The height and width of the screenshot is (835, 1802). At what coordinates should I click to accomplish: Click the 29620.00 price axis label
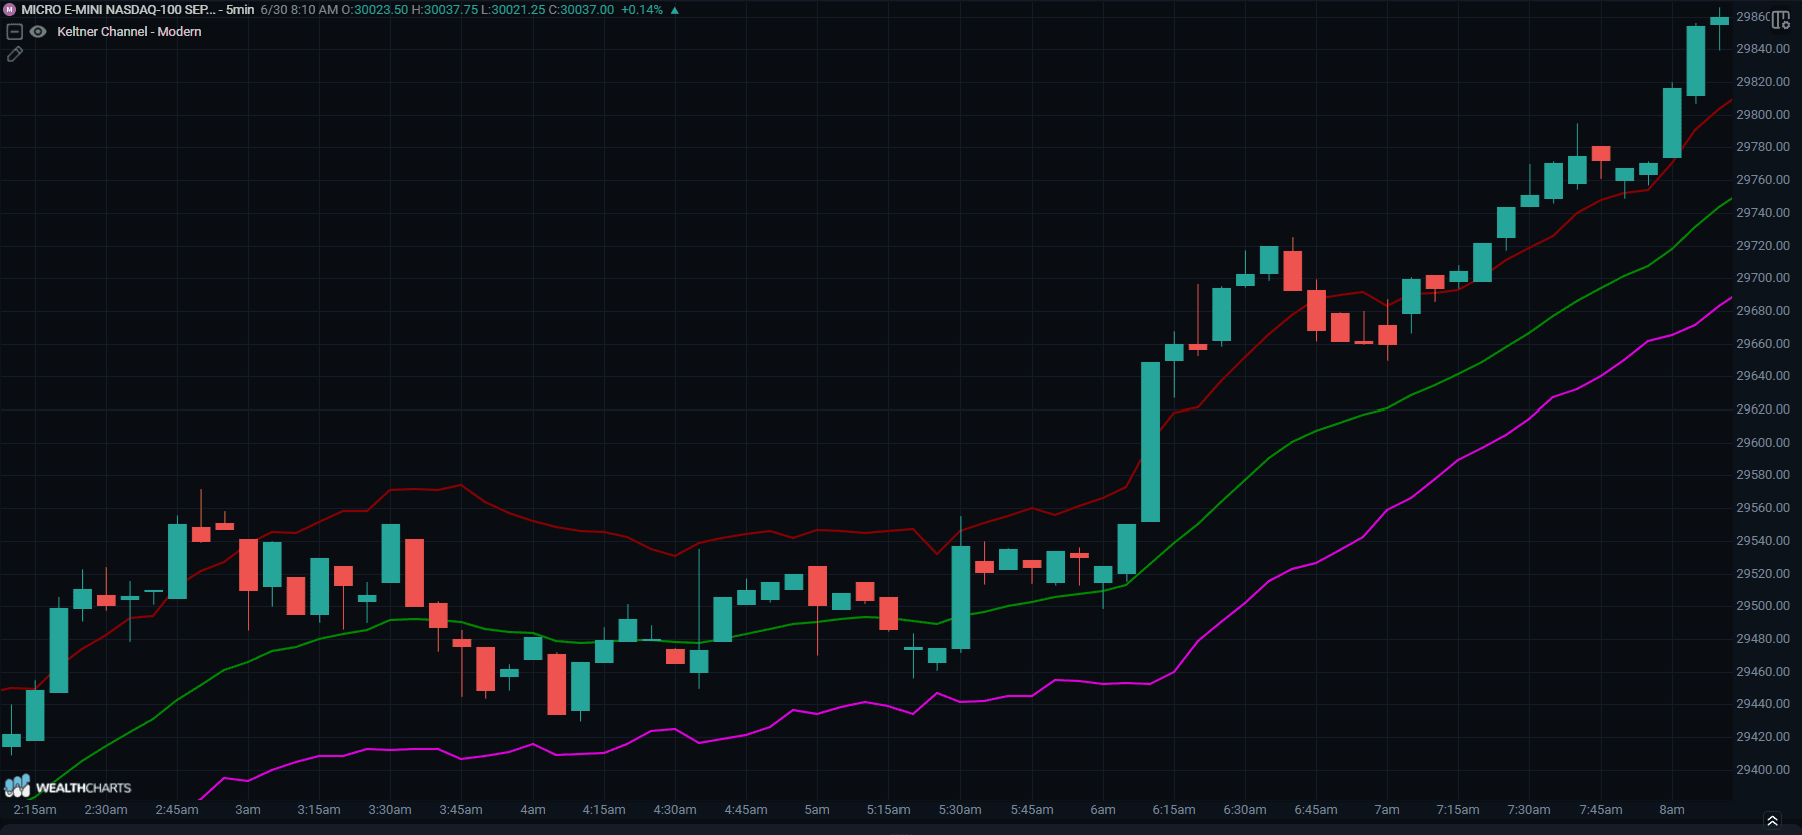pyautogui.click(x=1763, y=409)
